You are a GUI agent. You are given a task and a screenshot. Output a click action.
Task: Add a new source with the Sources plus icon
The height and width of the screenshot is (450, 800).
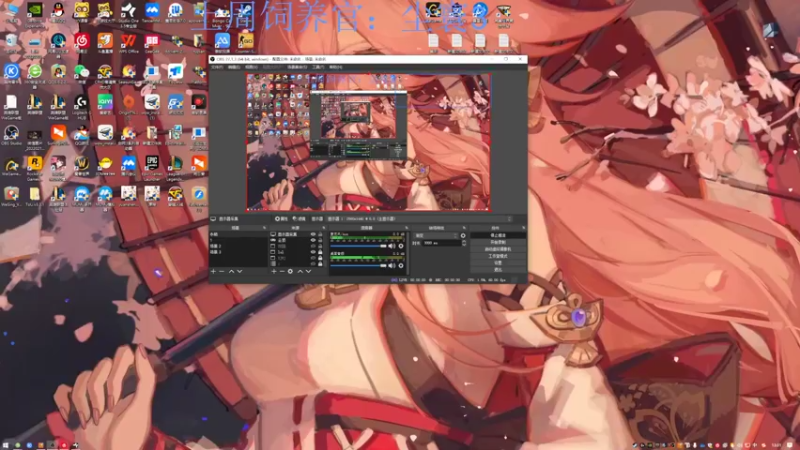tap(273, 271)
